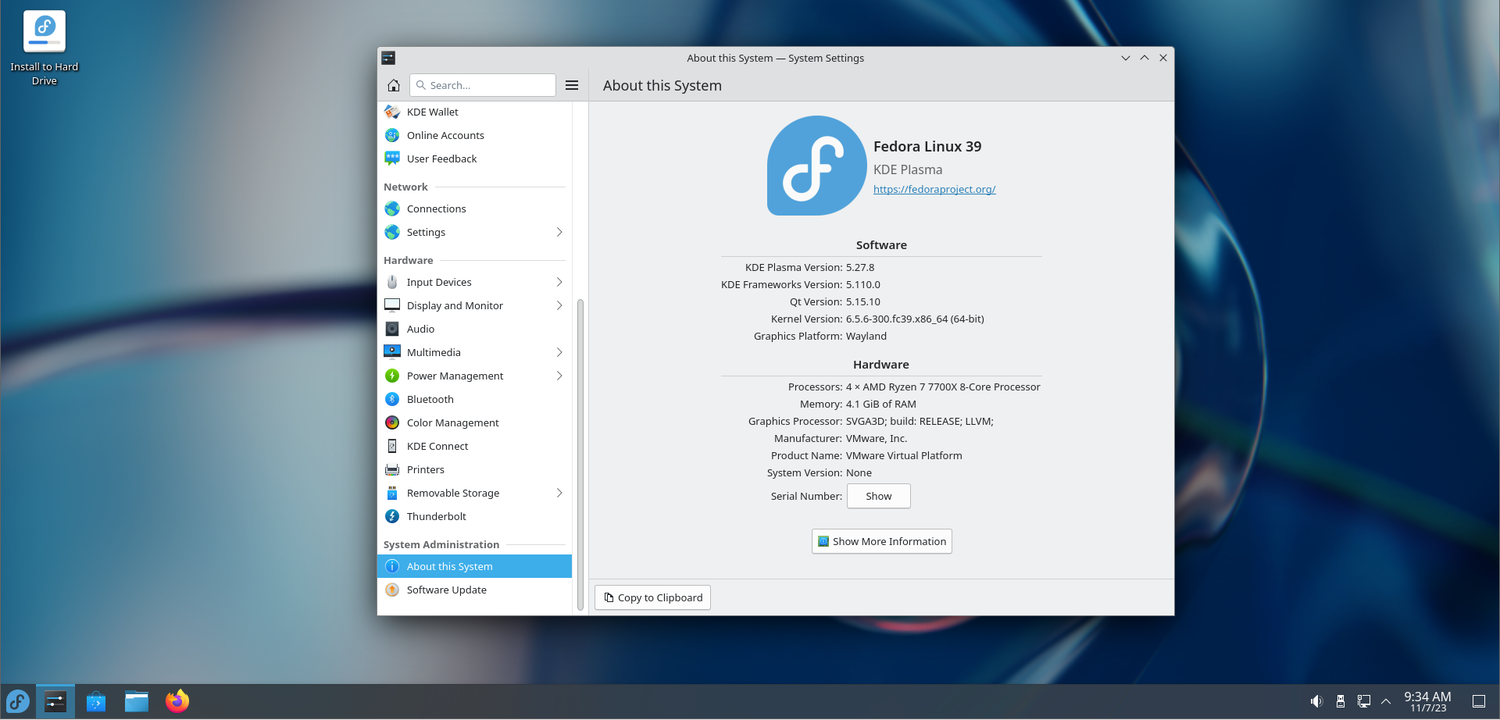Click the sidebar vertical scrollbar
This screenshot has width=1500, height=720.
click(x=580, y=454)
